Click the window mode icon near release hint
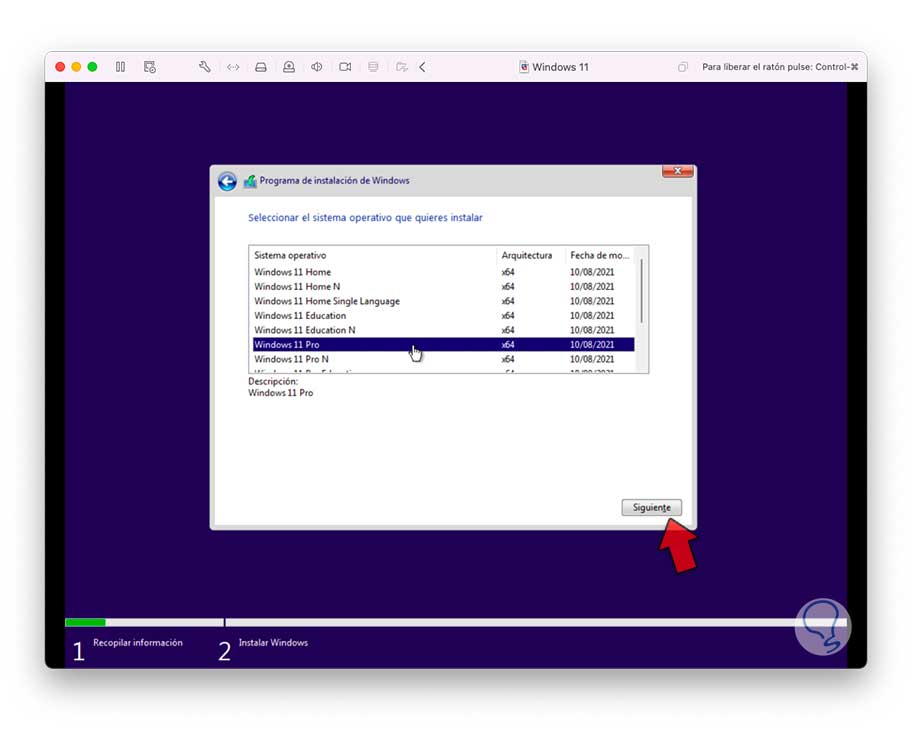912x750 pixels. click(683, 67)
